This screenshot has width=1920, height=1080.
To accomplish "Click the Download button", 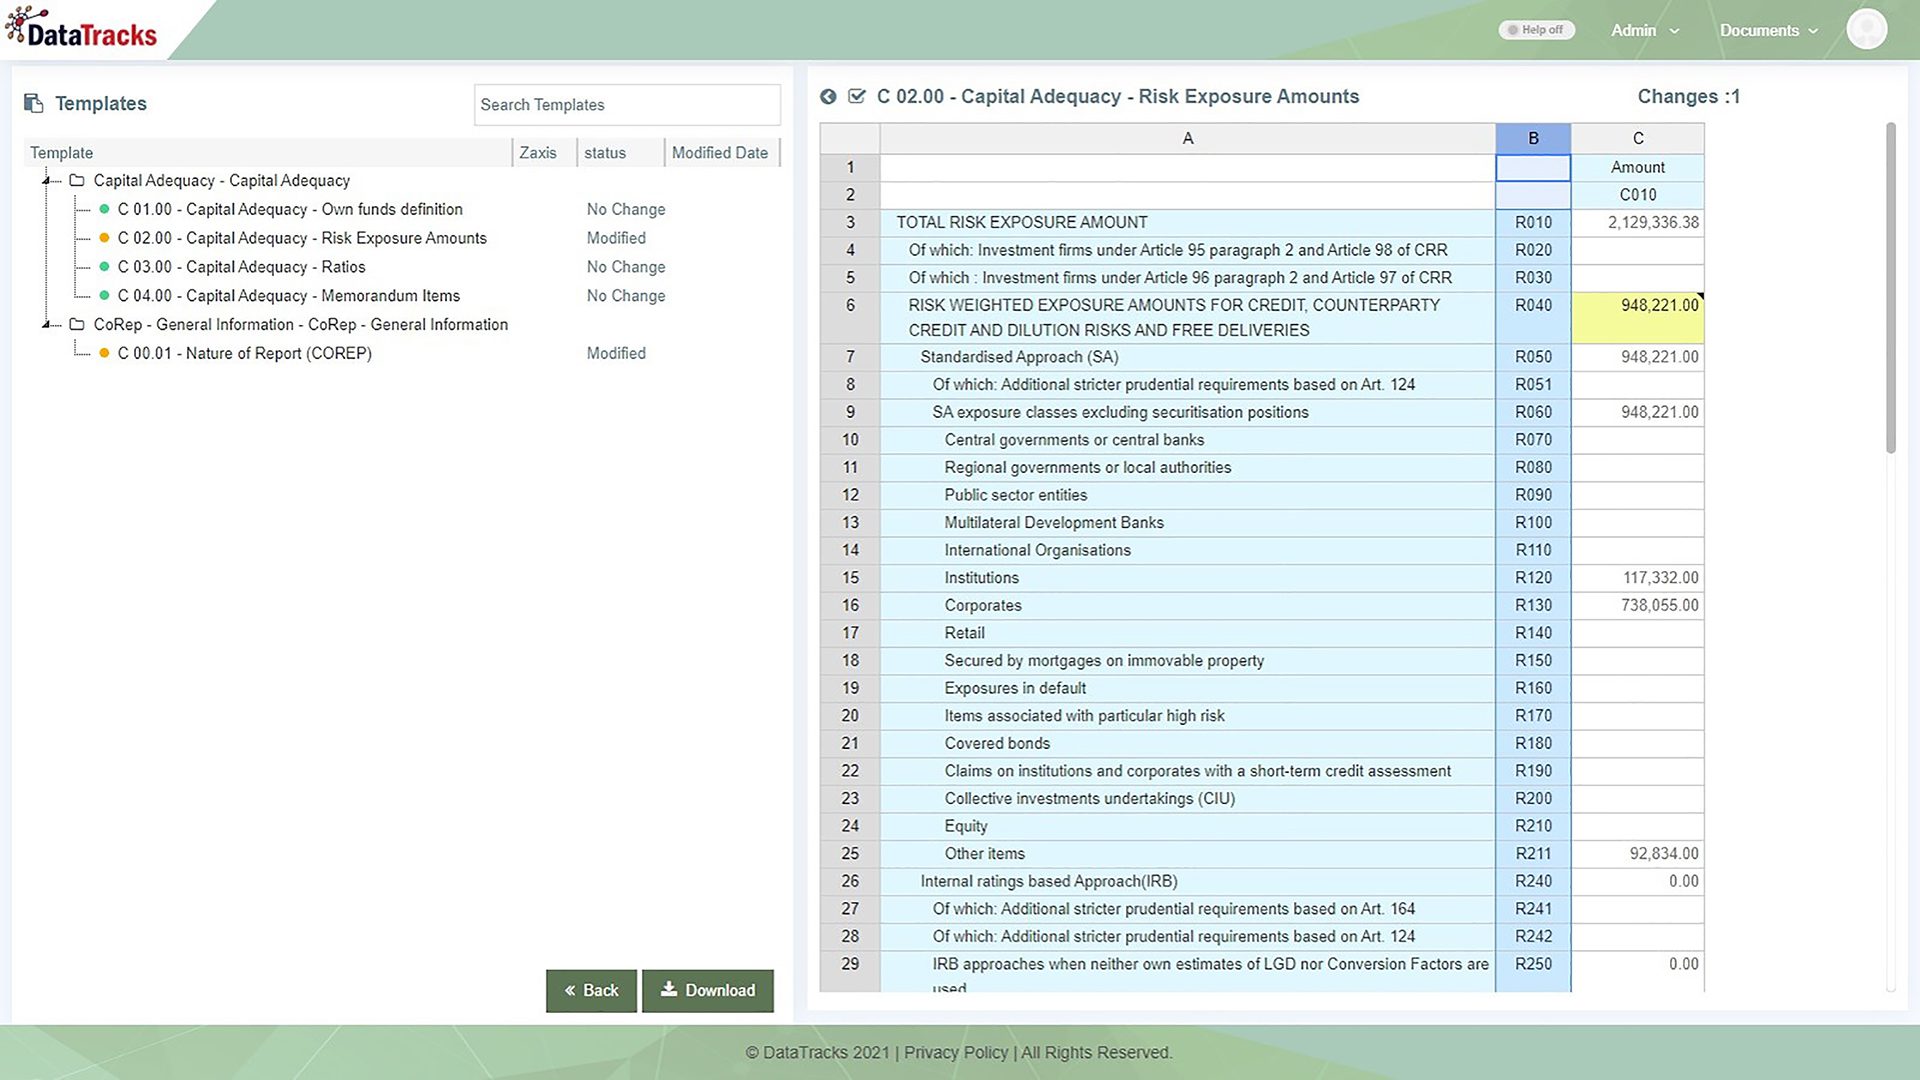I will 708,990.
